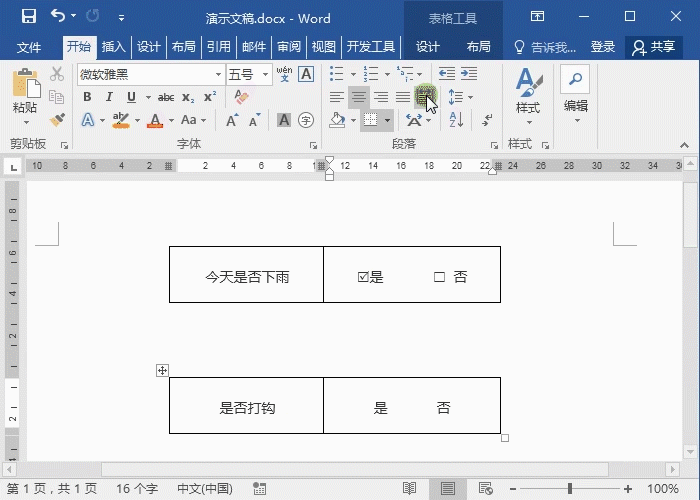The image size is (700, 500).
Task: Switch to Read Mode view
Action: pyautogui.click(x=409, y=488)
